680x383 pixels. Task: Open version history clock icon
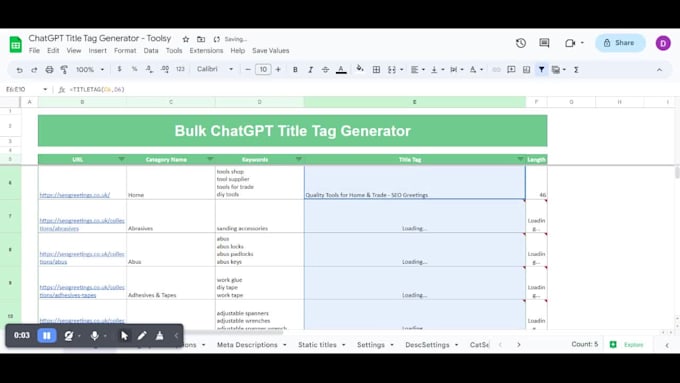pyautogui.click(x=521, y=43)
